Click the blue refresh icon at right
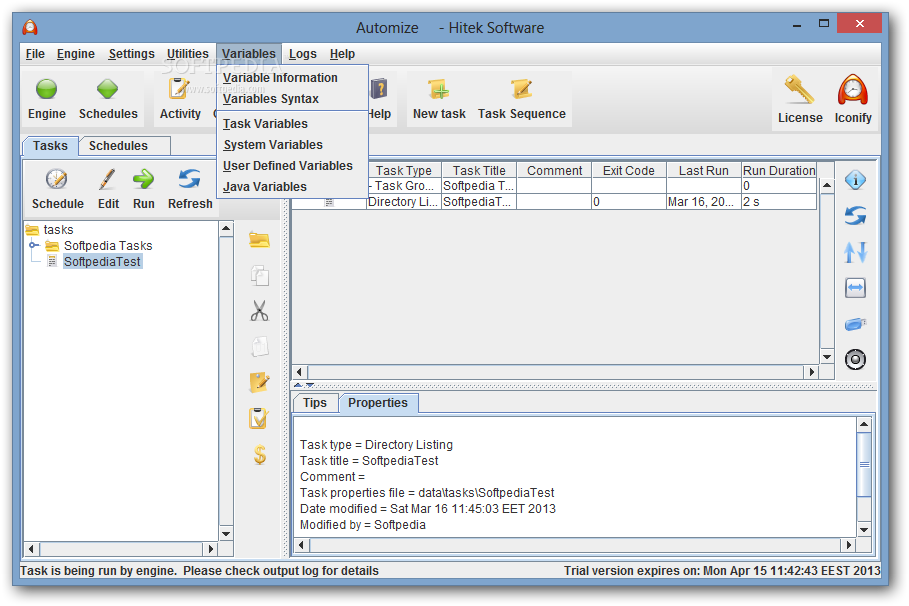909x606 pixels. tap(855, 216)
